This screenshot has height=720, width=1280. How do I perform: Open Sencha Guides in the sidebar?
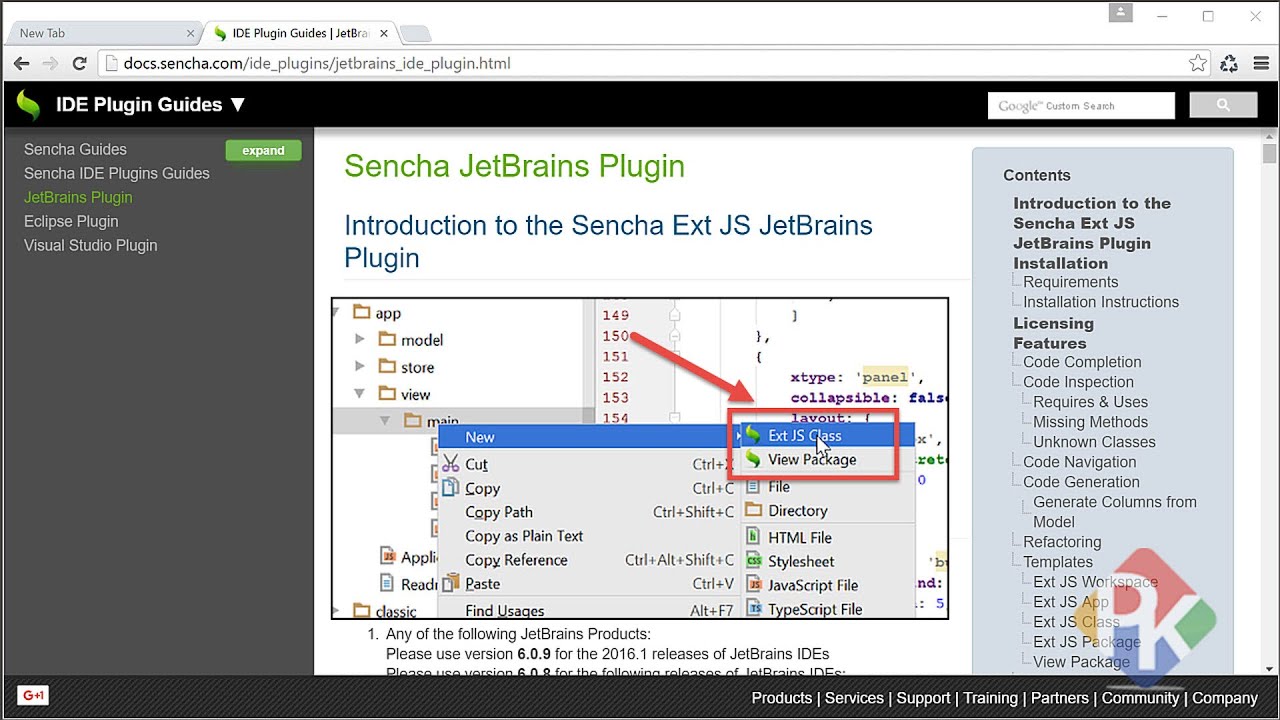[75, 149]
